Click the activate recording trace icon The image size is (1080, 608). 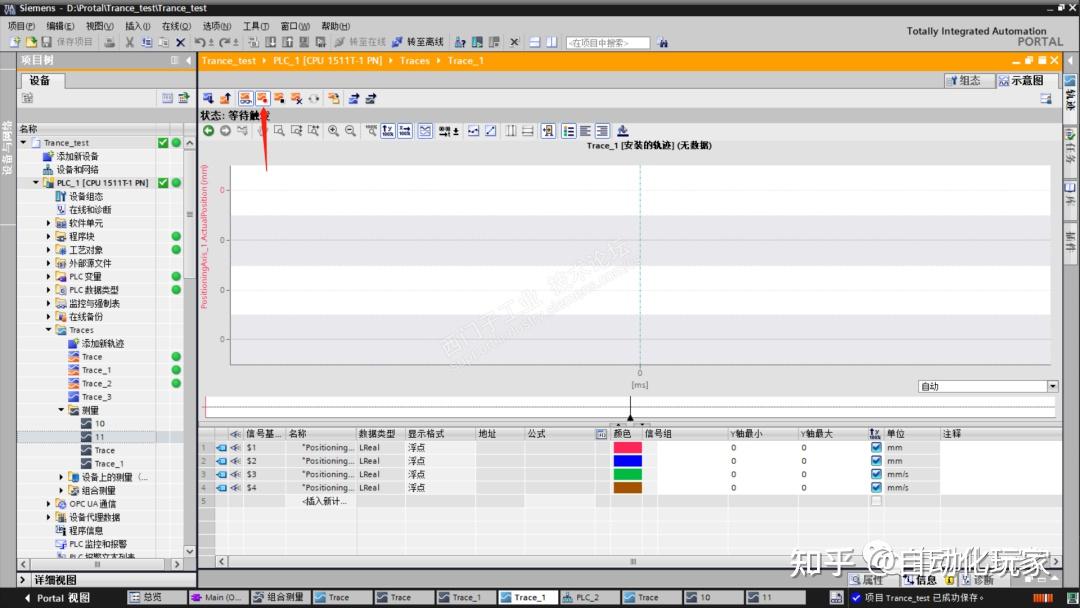click(x=262, y=98)
